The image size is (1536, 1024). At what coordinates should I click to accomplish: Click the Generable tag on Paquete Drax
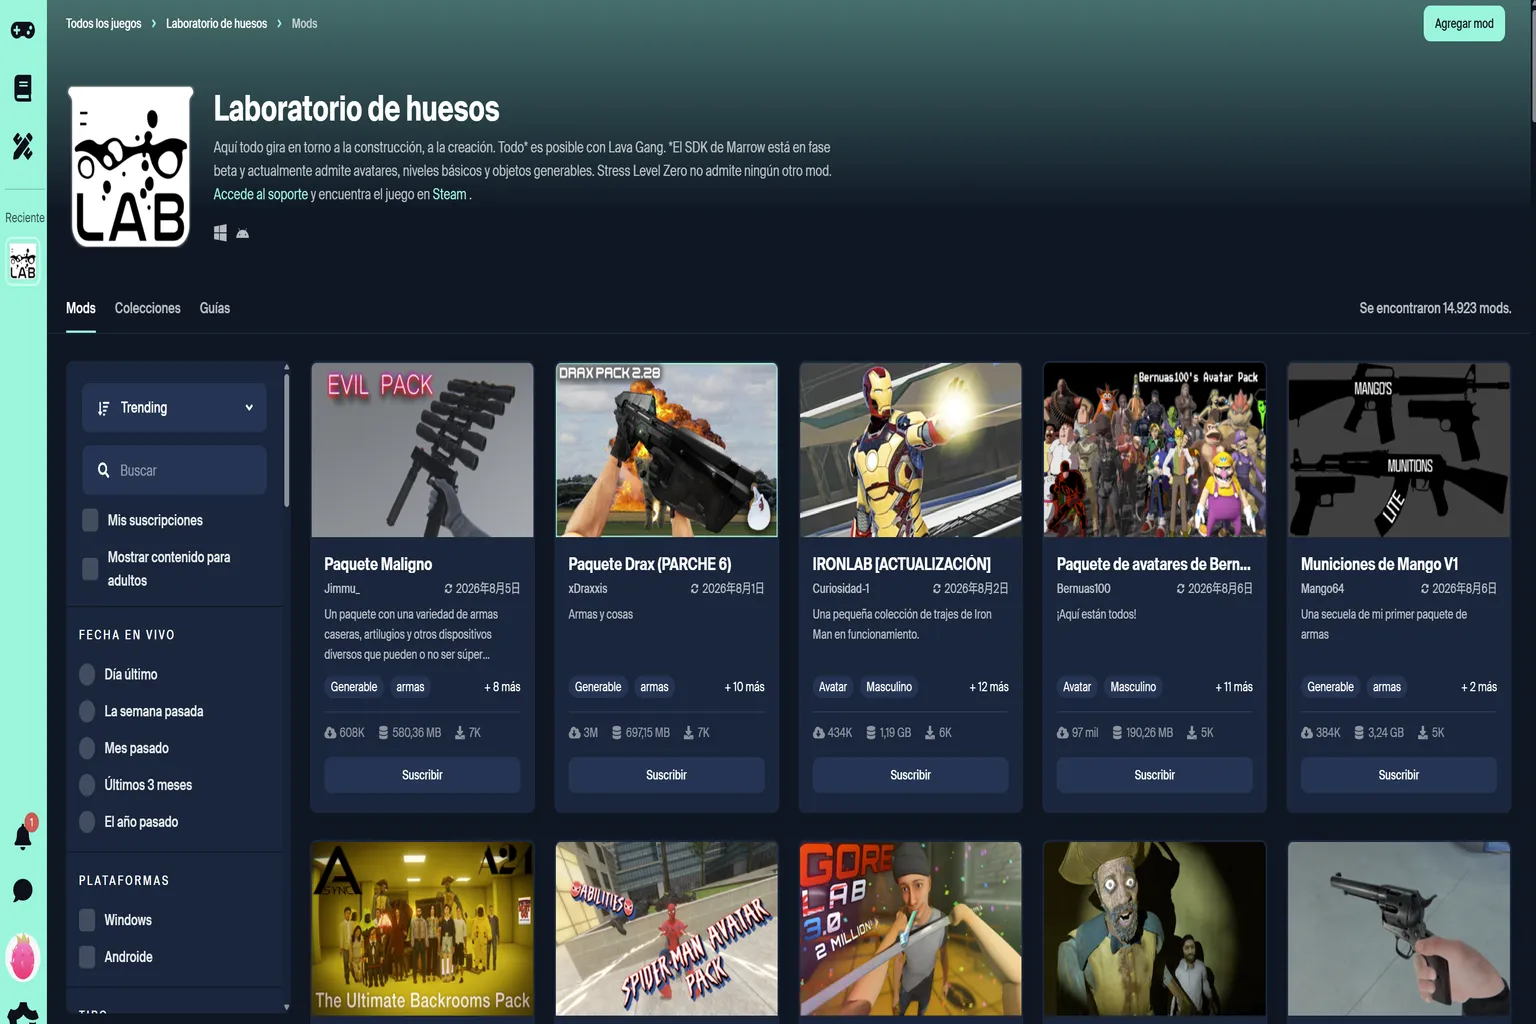598,687
